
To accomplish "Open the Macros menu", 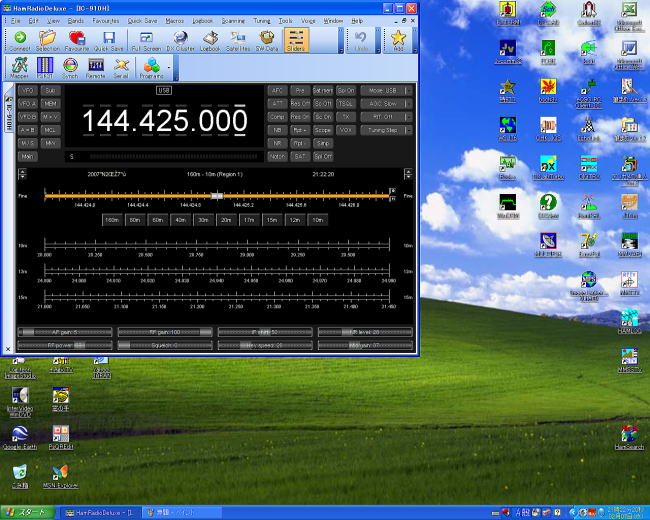I will (175, 21).
